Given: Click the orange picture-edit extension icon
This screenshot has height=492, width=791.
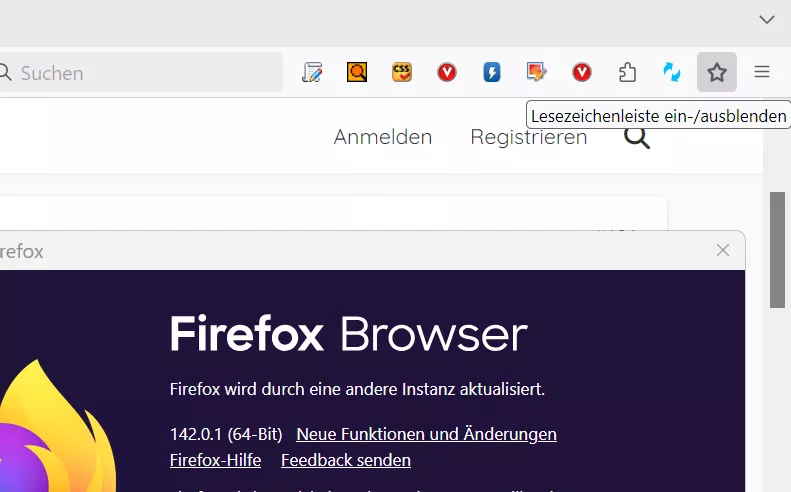Looking at the screenshot, I should click(536, 72).
